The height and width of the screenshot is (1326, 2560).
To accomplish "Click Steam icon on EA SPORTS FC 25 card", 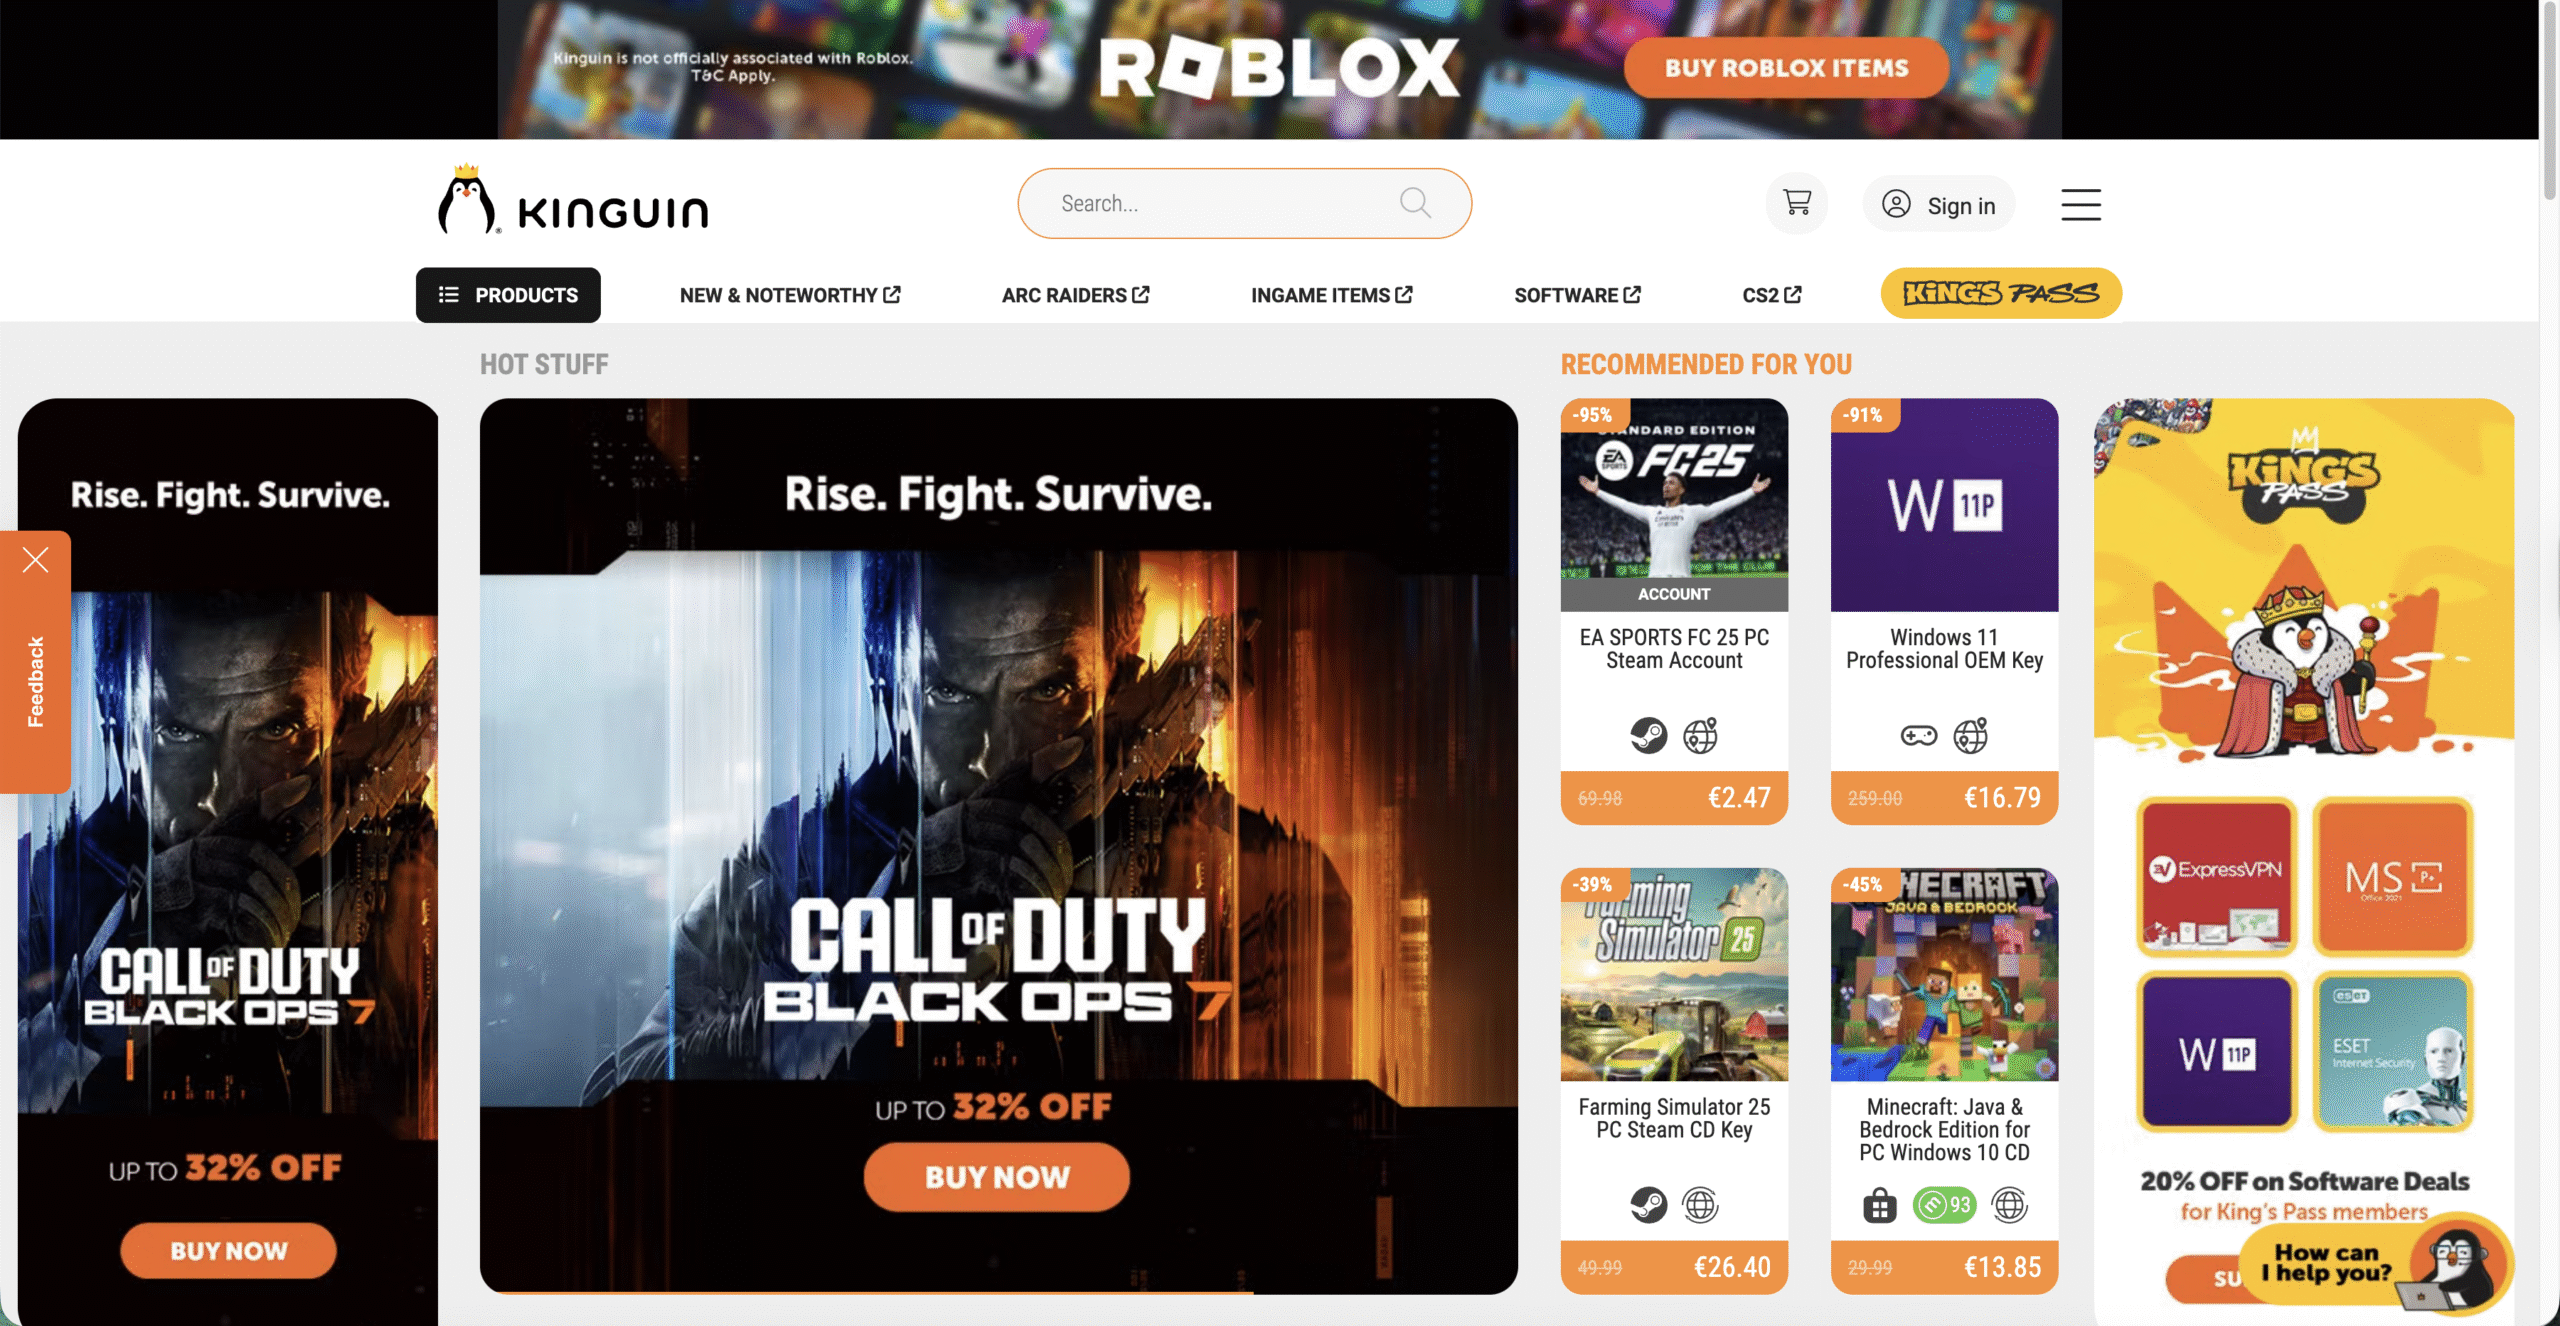I will (1648, 736).
